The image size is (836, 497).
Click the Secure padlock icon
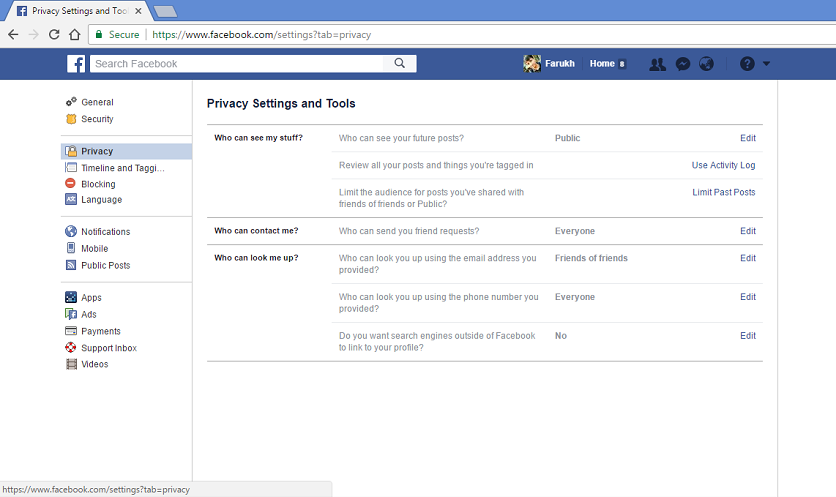point(99,35)
